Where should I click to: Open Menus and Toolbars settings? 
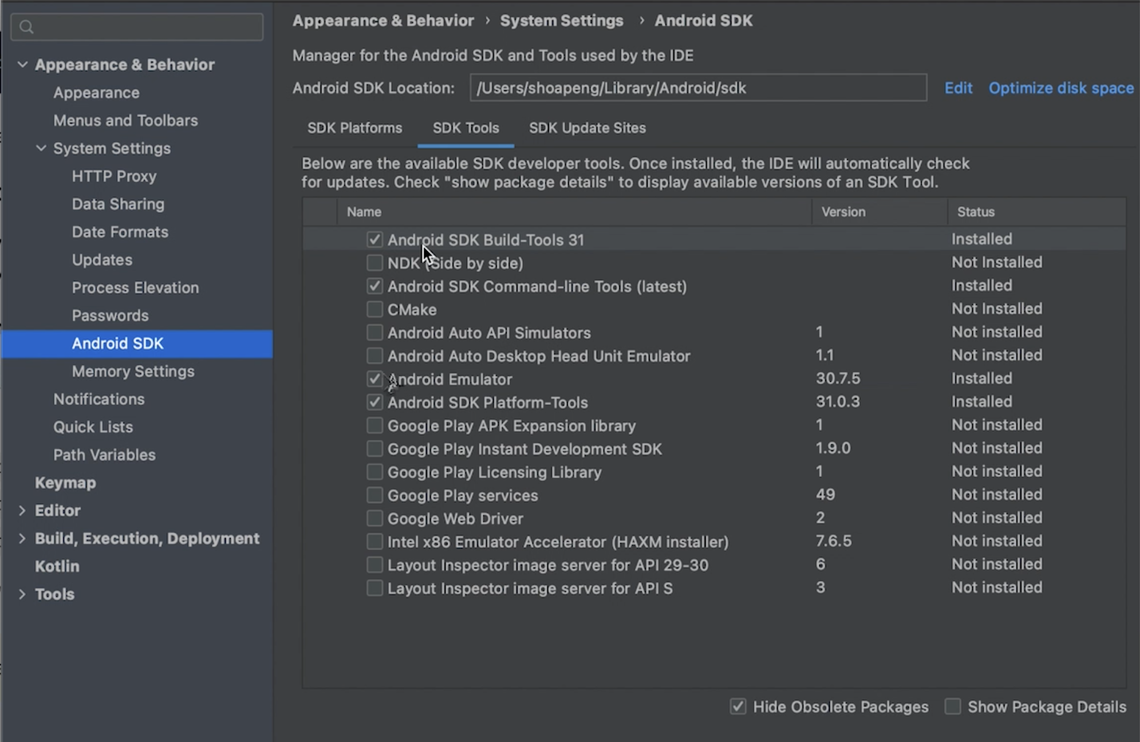[125, 121]
